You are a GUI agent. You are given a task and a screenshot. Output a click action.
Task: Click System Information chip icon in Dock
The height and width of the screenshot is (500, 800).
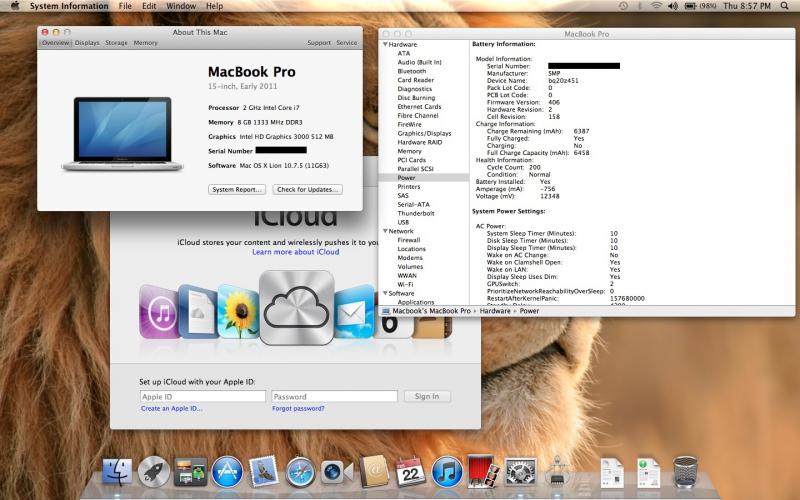click(557, 470)
